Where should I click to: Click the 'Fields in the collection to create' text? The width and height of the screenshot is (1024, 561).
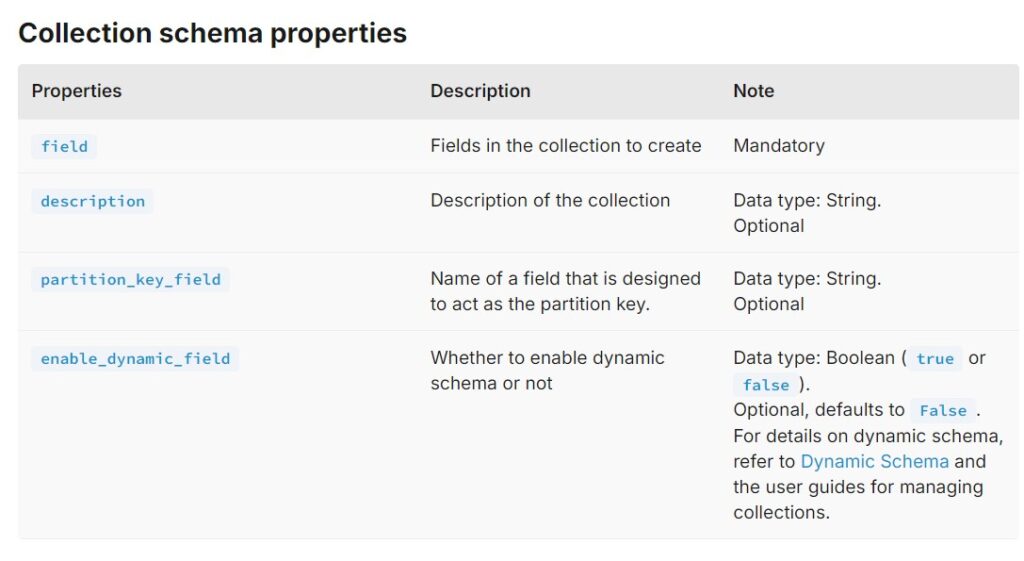tap(566, 146)
